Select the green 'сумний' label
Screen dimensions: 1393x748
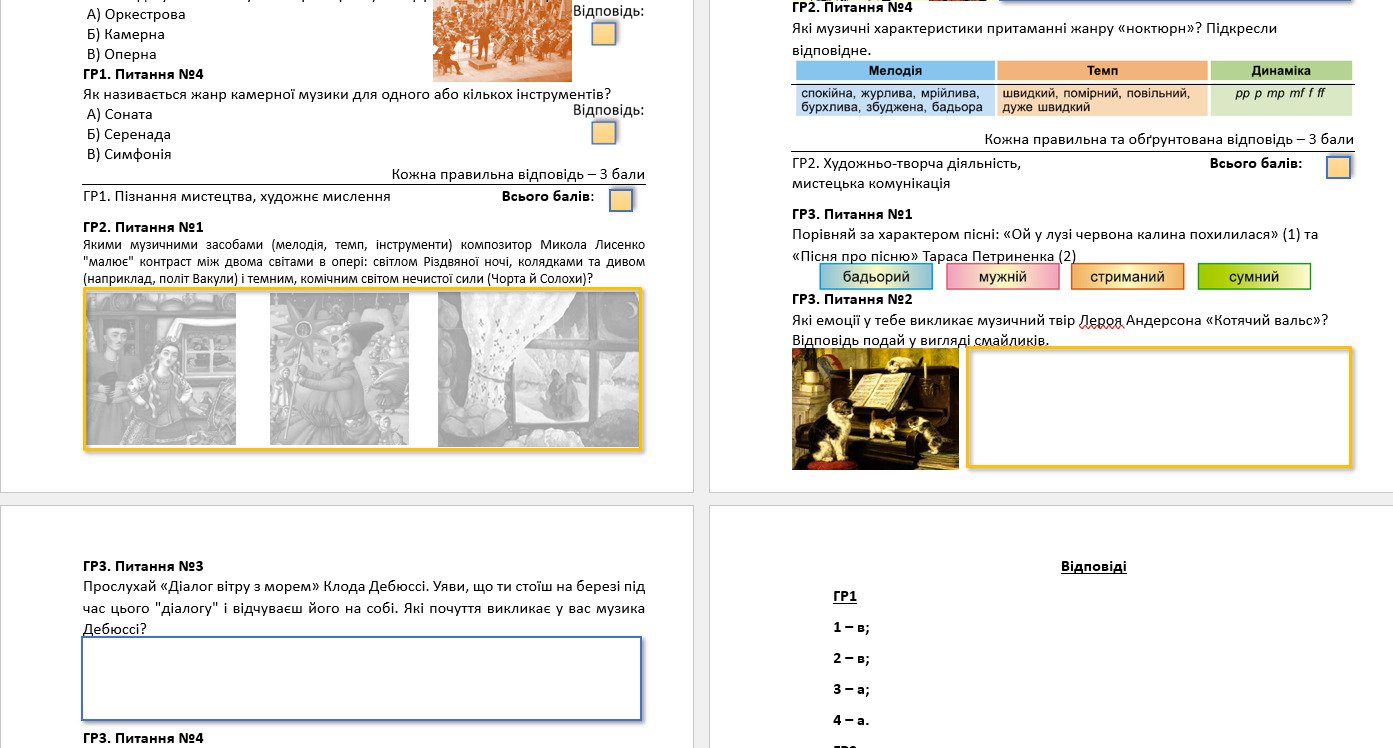pos(1253,277)
